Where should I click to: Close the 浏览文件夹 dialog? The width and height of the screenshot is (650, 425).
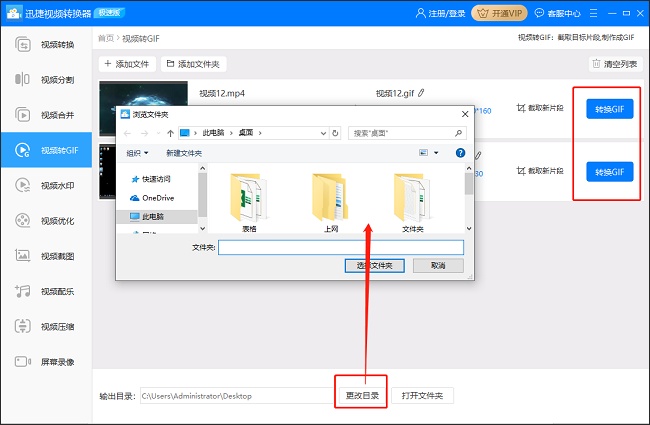tap(465, 114)
